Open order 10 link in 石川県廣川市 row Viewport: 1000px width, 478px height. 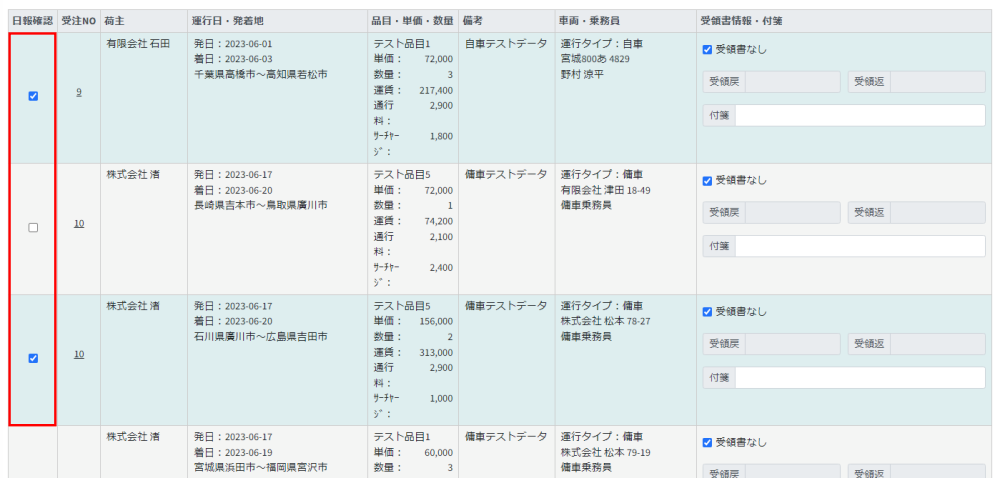[78, 354]
